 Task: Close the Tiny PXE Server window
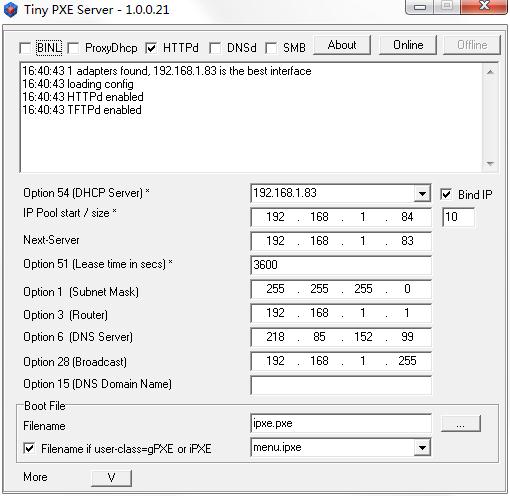pos(484,7)
